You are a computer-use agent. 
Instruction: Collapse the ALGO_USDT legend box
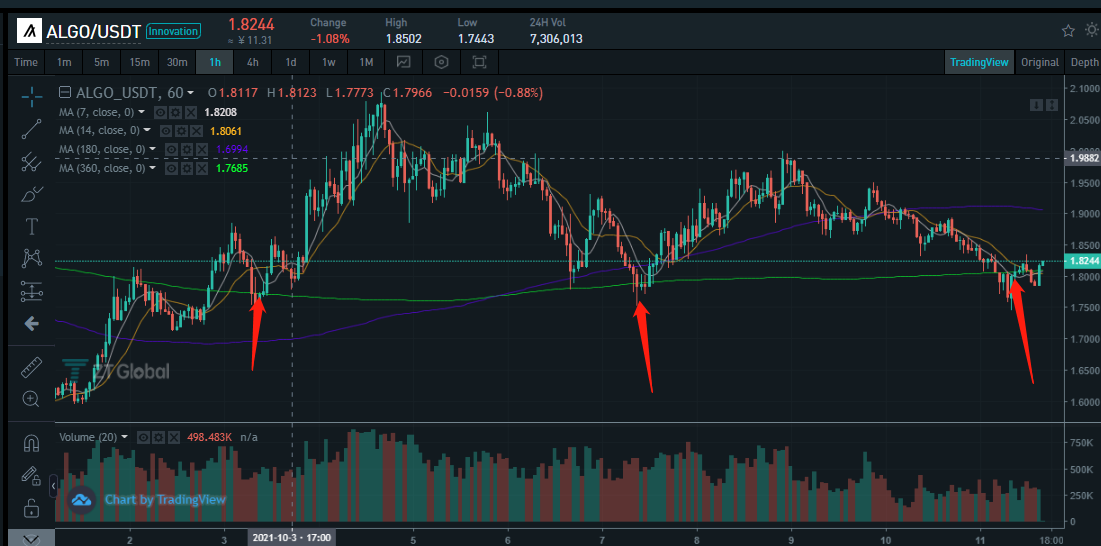coord(65,93)
